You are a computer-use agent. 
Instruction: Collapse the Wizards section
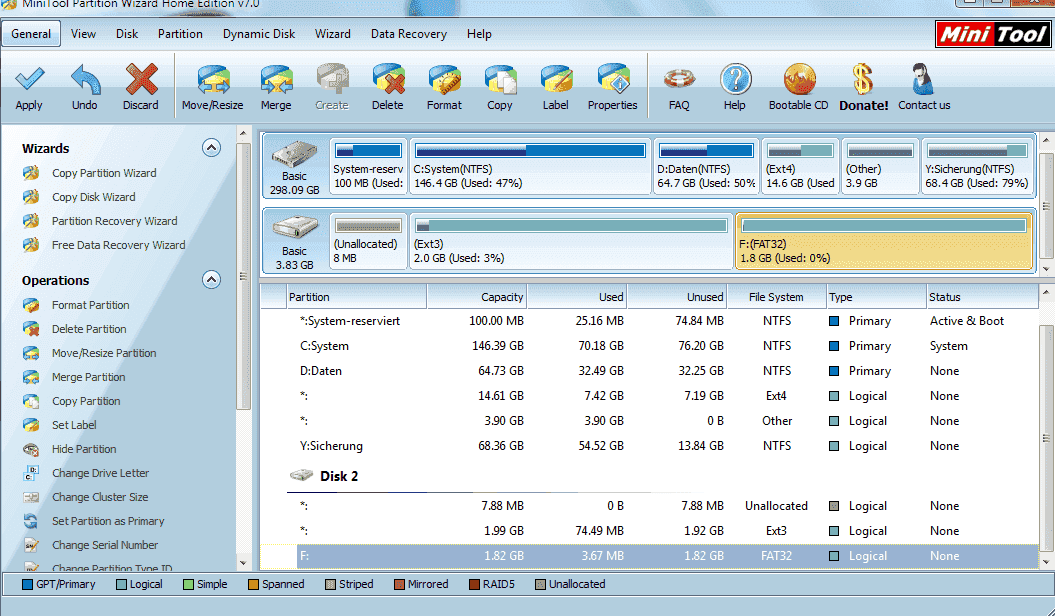pos(211,148)
